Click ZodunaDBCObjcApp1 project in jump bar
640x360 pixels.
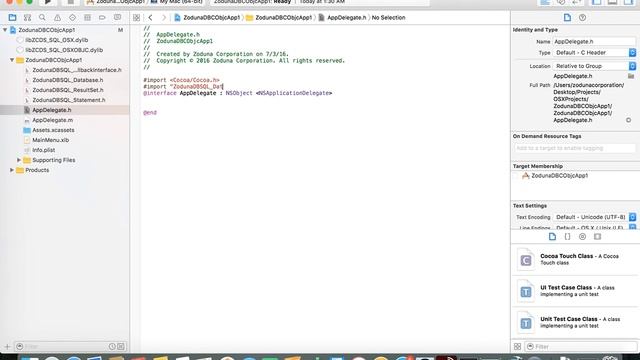[207, 18]
